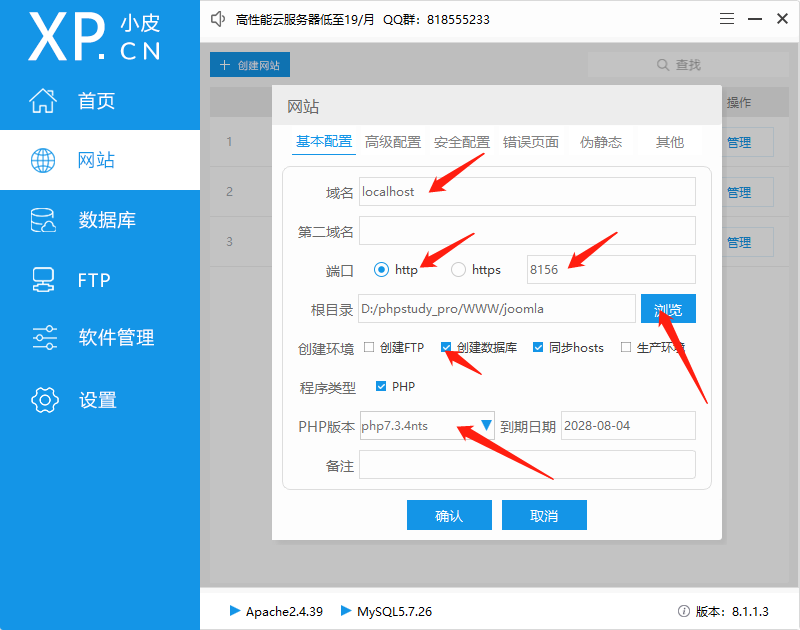Click the Apache2.4.39 play icon
This screenshot has height=630, width=800.
click(235, 610)
